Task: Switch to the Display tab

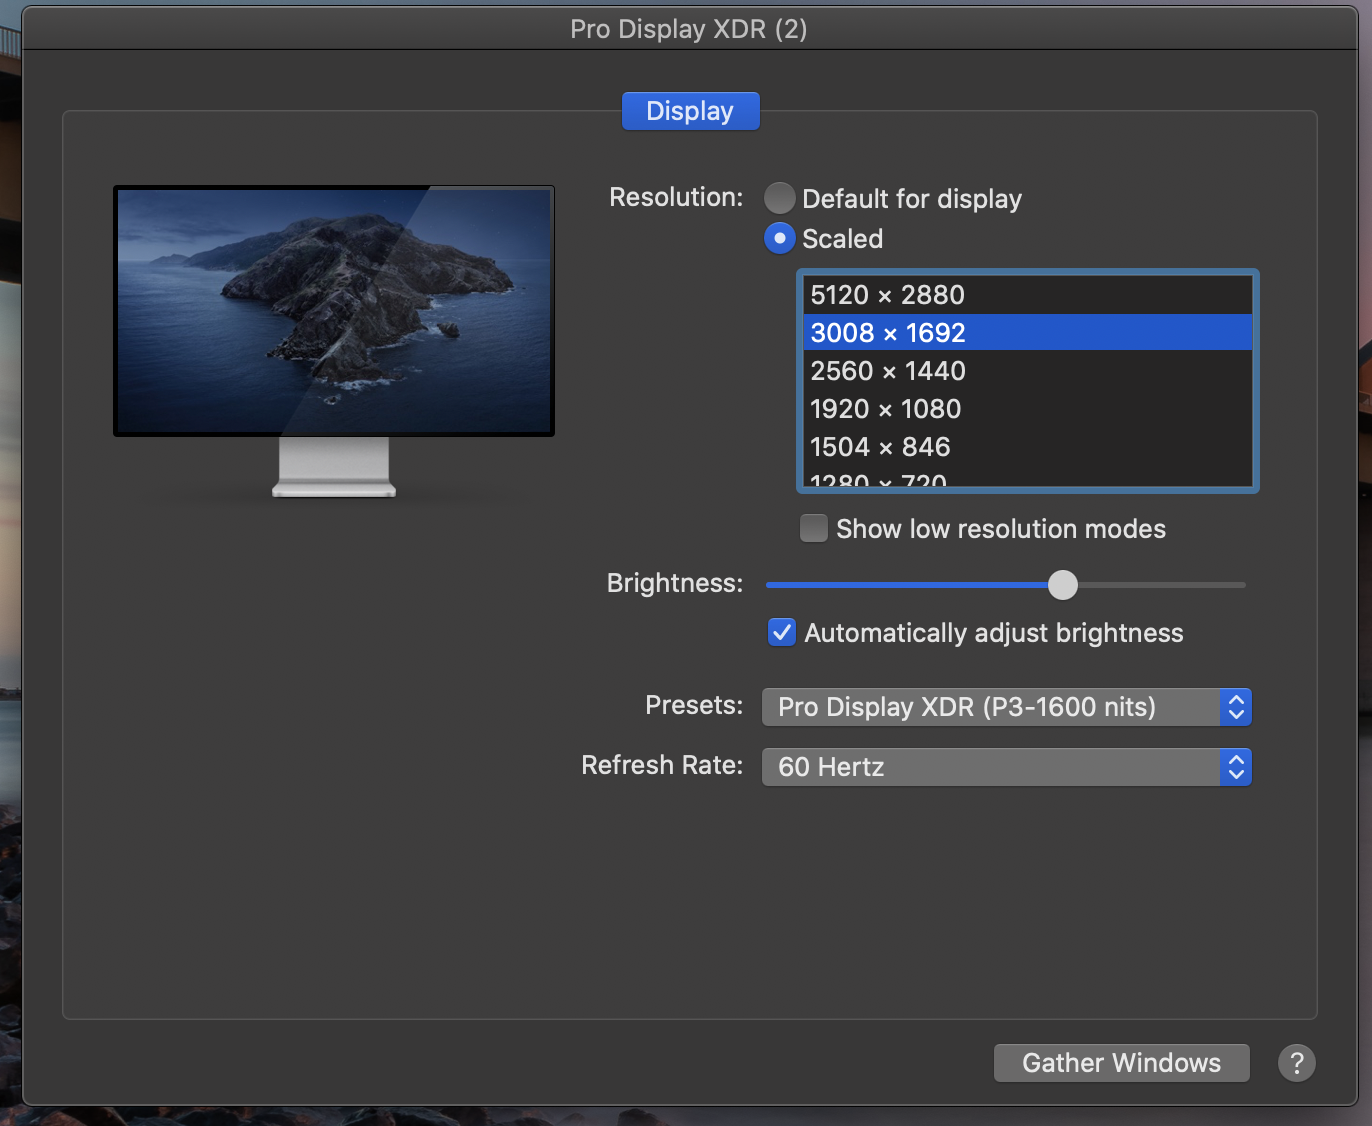Action: (x=690, y=111)
